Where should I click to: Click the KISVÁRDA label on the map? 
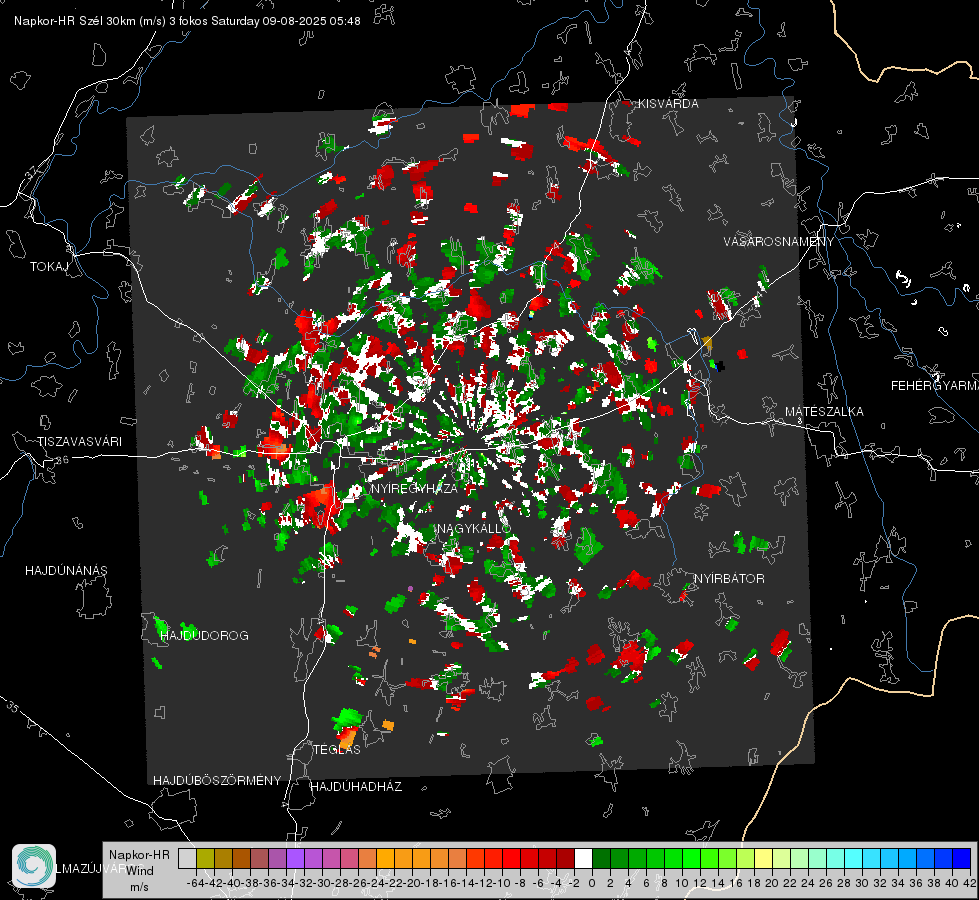point(668,104)
